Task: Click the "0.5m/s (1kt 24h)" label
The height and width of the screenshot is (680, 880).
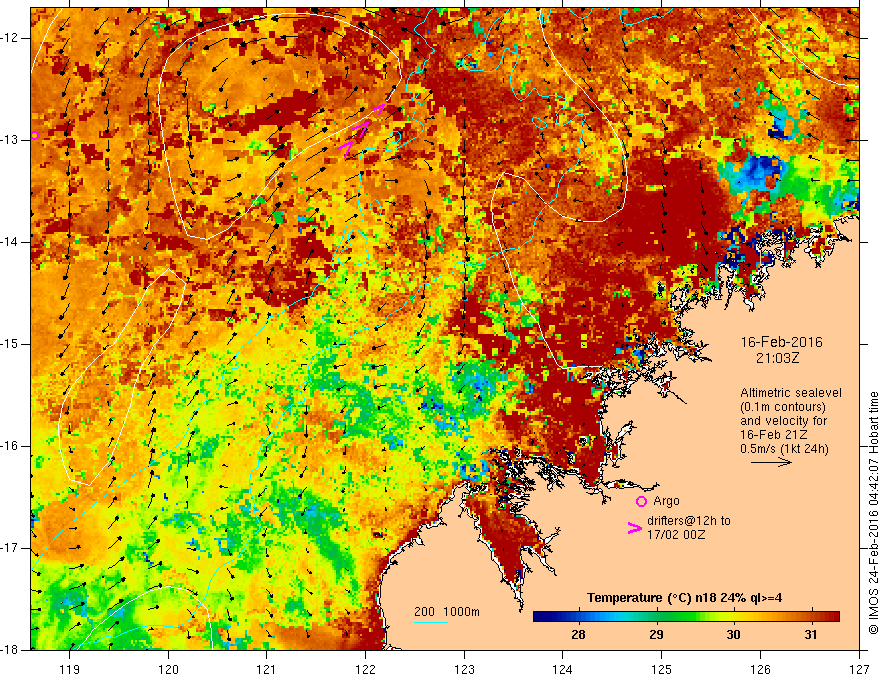Action: 783,449
